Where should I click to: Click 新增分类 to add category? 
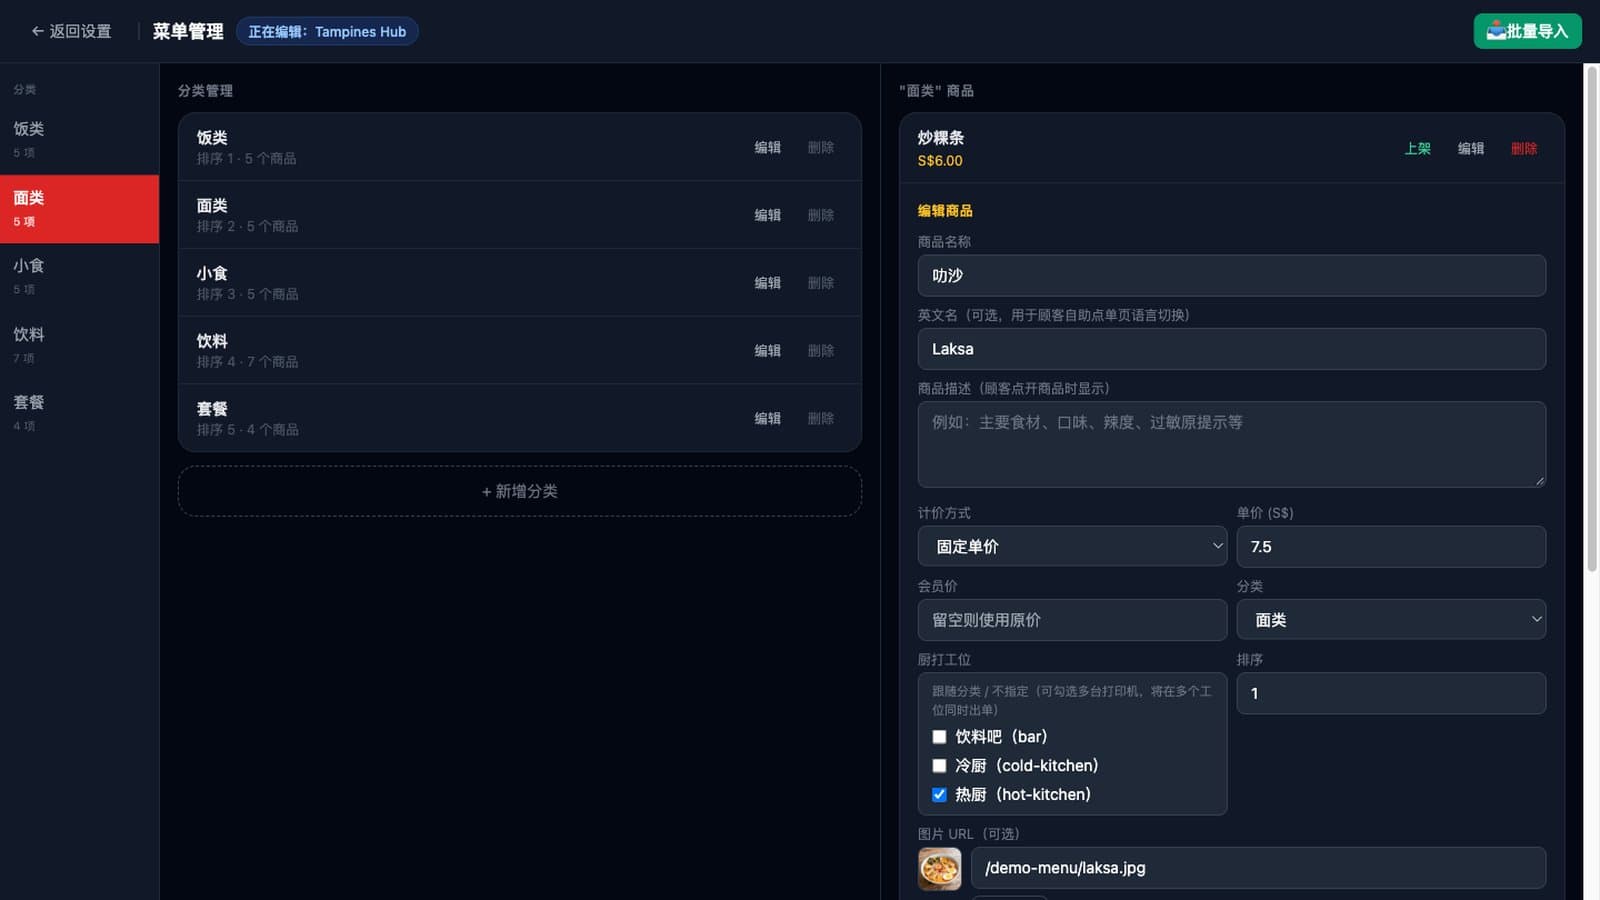(x=520, y=491)
